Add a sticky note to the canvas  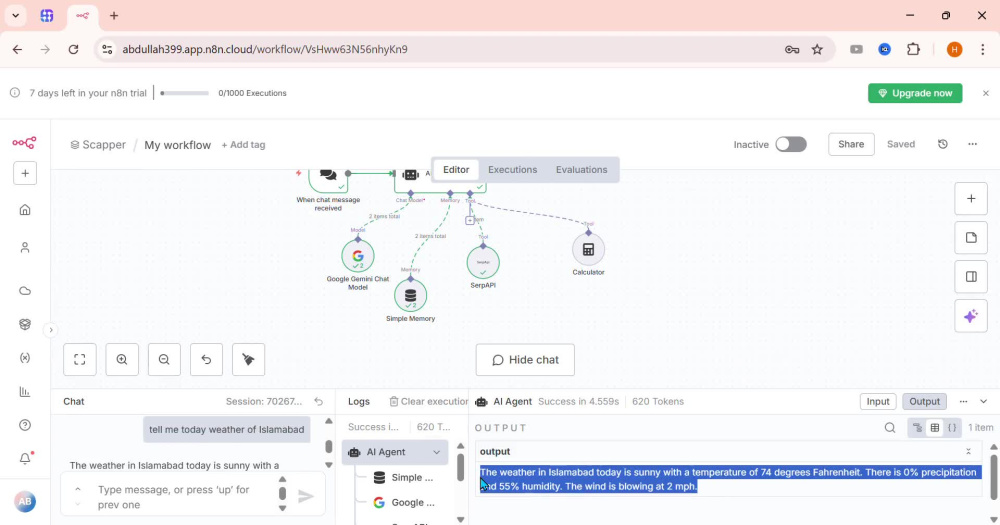(x=971, y=238)
